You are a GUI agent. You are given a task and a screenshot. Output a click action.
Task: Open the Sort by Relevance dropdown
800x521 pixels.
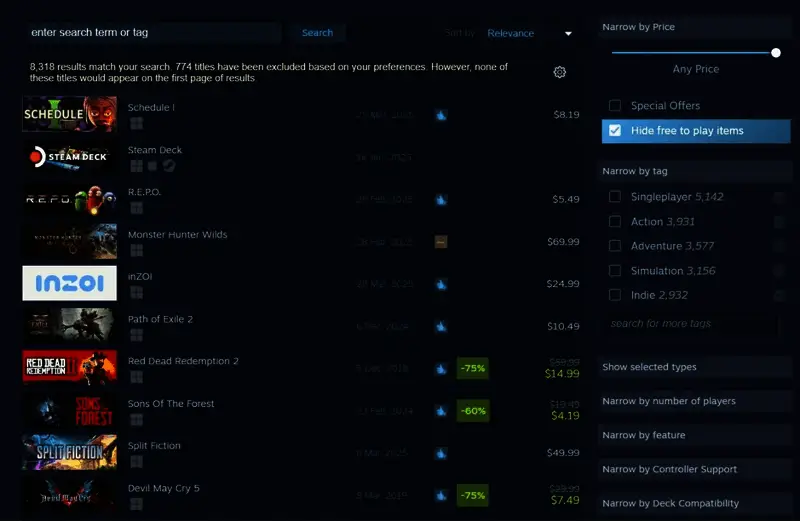tap(529, 33)
